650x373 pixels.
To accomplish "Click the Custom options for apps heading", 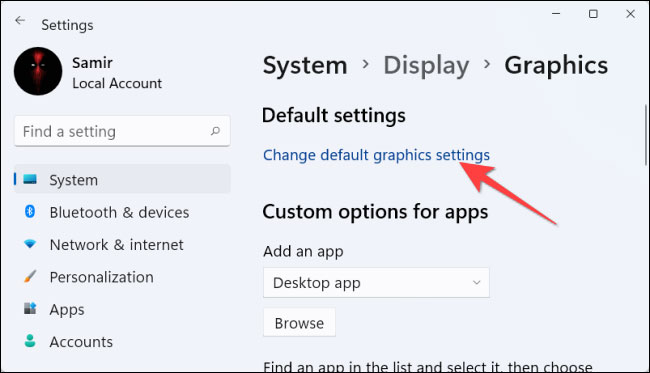I will [x=375, y=212].
